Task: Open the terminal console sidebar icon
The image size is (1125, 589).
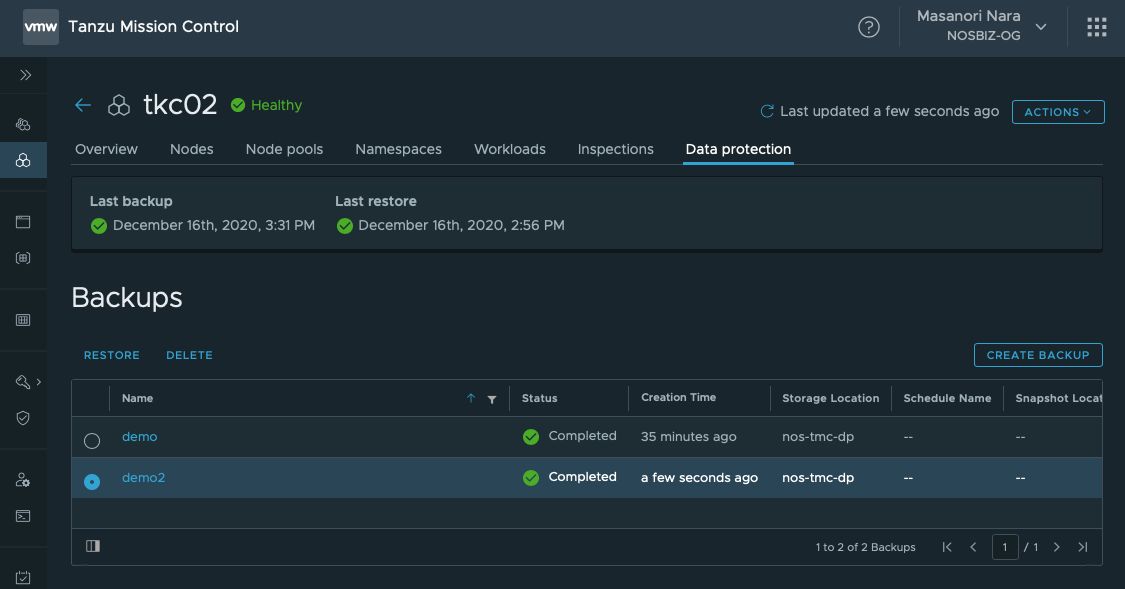Action: coord(23,516)
